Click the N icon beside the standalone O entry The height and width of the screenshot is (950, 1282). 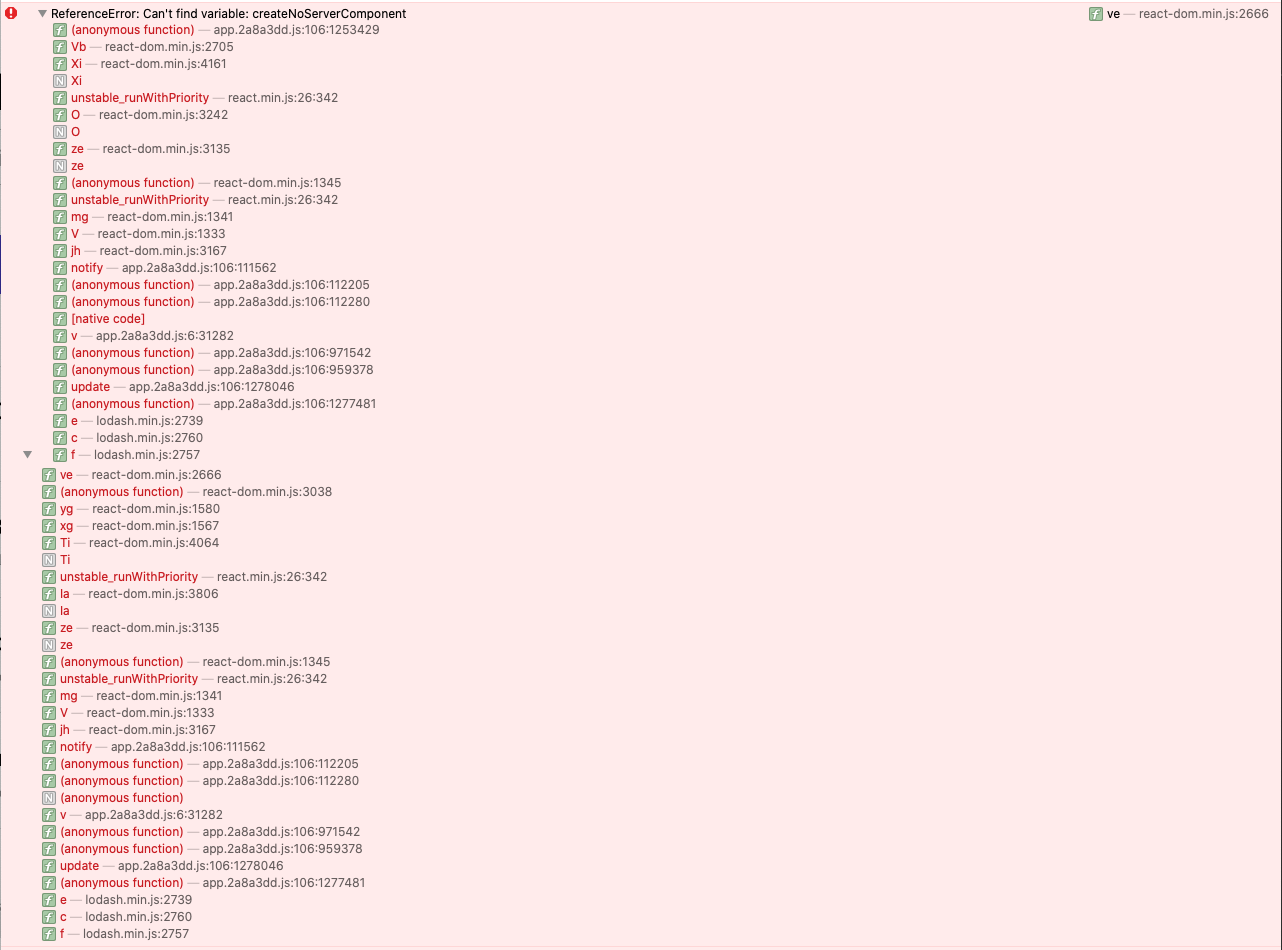point(60,132)
